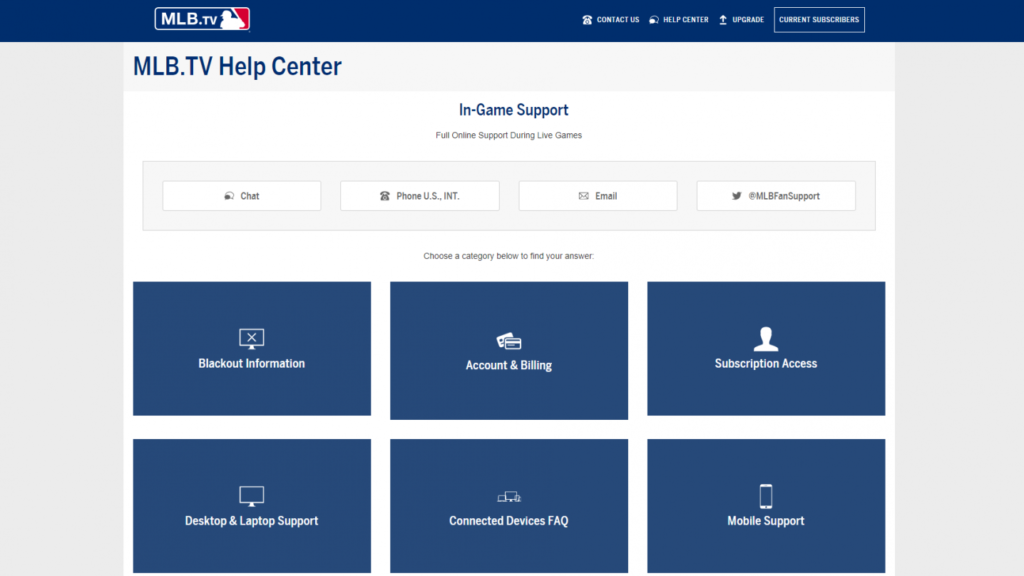Click the envelope icon in Email button
Viewport: 1024px width, 576px height.
click(583, 196)
